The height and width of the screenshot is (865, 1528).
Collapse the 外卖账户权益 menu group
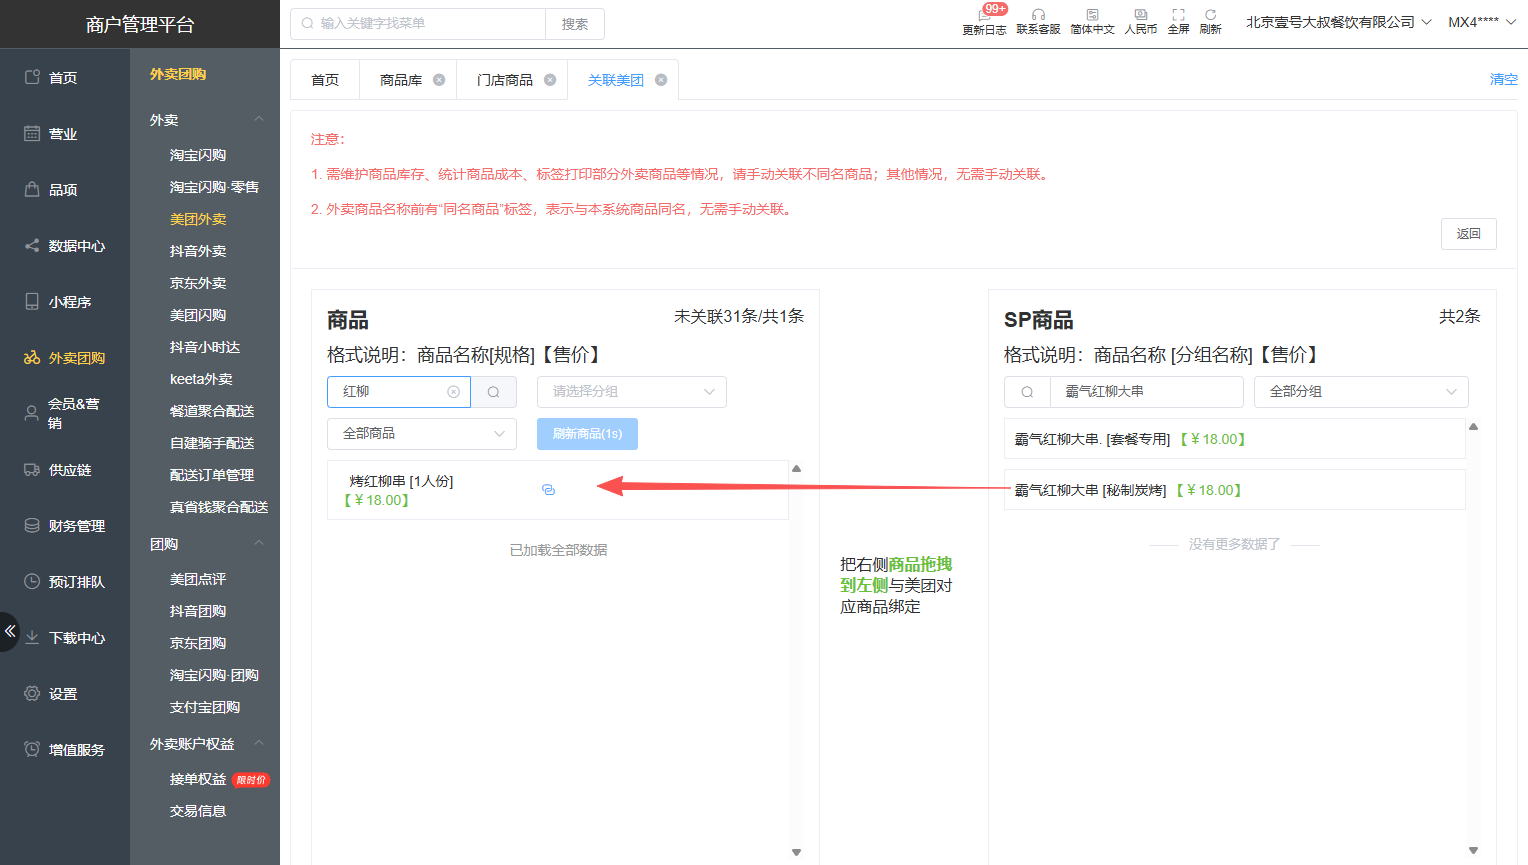click(x=259, y=743)
